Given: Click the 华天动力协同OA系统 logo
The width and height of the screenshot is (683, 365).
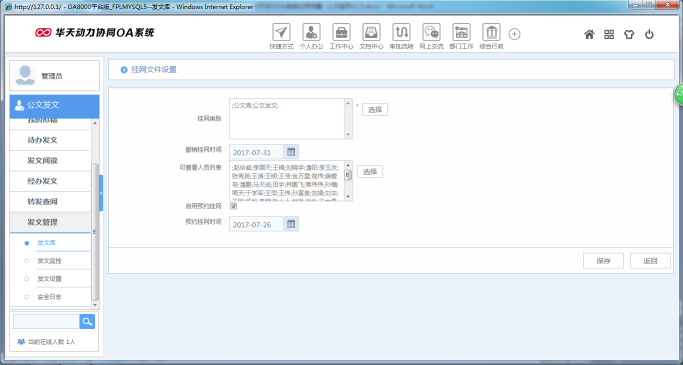Looking at the screenshot, I should [x=95, y=32].
